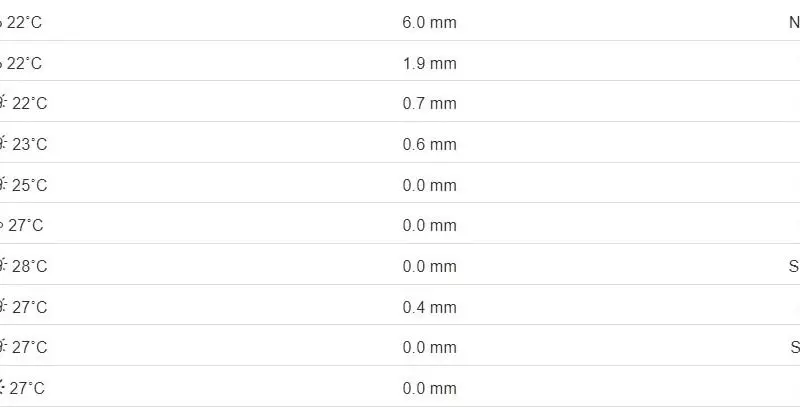The height and width of the screenshot is (407, 800).
Task: Select the sun icon beside 23°C
Action: (3, 144)
